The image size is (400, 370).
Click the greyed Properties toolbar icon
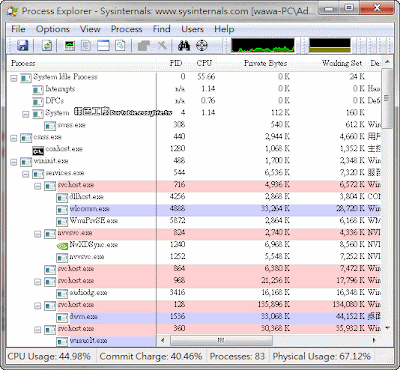pyautogui.click(x=144, y=45)
